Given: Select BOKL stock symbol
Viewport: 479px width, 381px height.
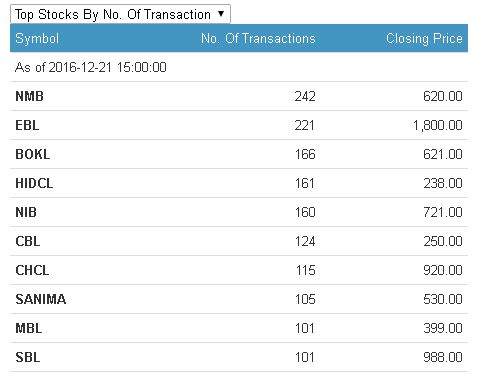Looking at the screenshot, I should 33,154.
